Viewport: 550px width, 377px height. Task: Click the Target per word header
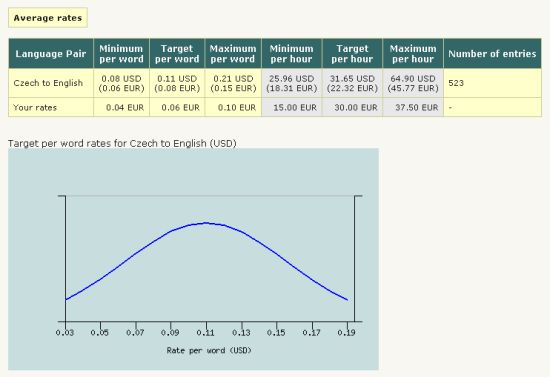(x=177, y=53)
